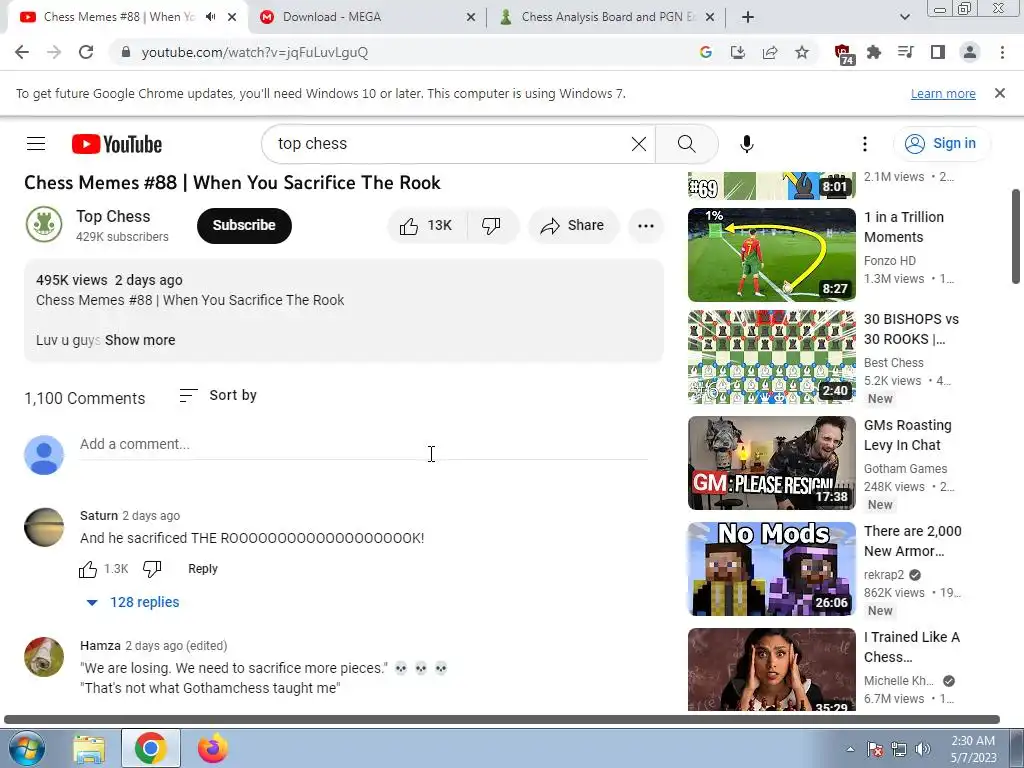Dislike the video with the thumbs-down button
The width and height of the screenshot is (1024, 768).
coord(492,225)
